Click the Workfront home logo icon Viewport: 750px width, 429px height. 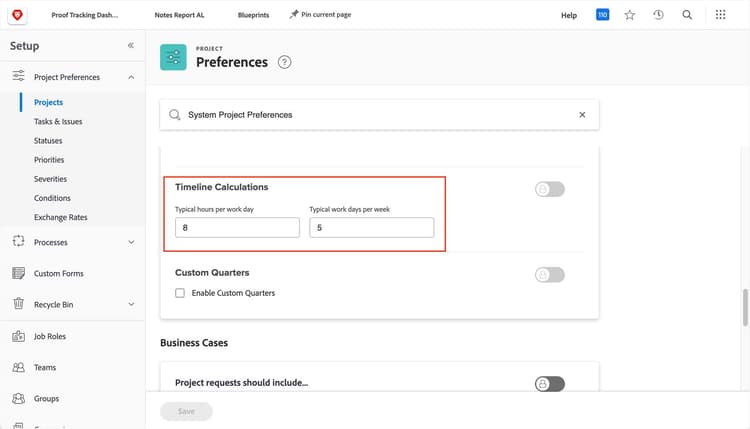(17, 15)
